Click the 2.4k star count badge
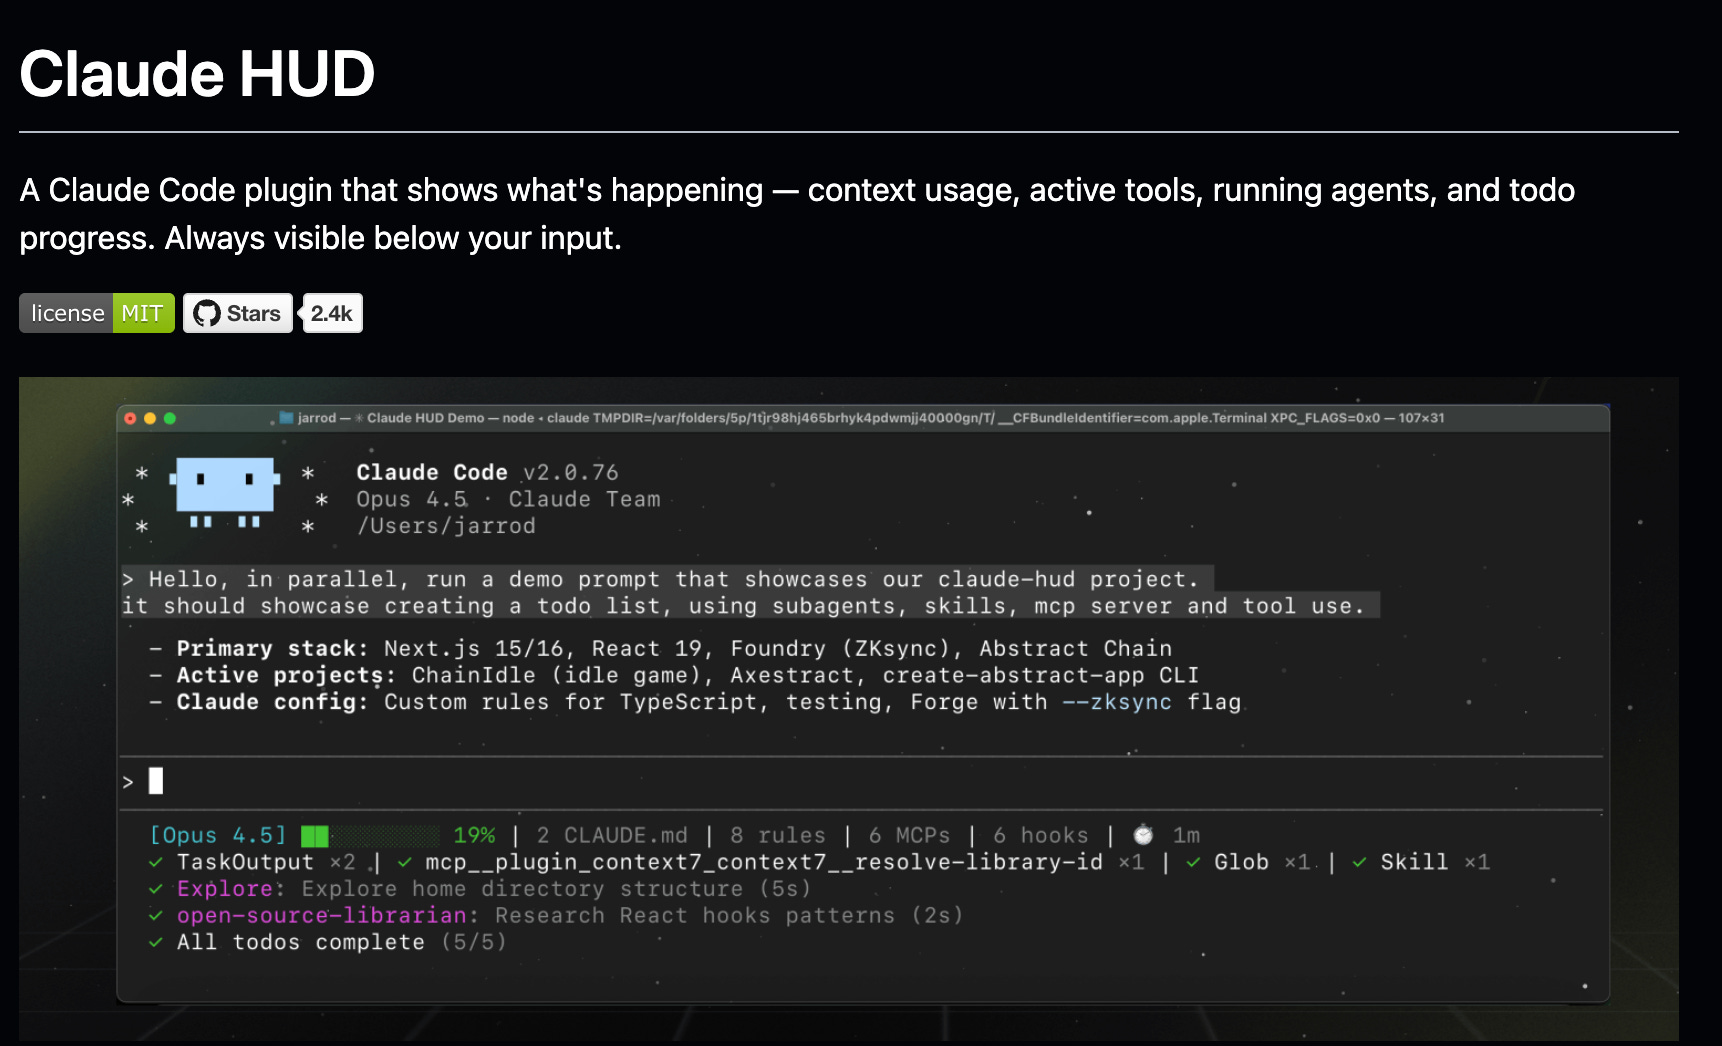1722x1046 pixels. click(x=331, y=313)
